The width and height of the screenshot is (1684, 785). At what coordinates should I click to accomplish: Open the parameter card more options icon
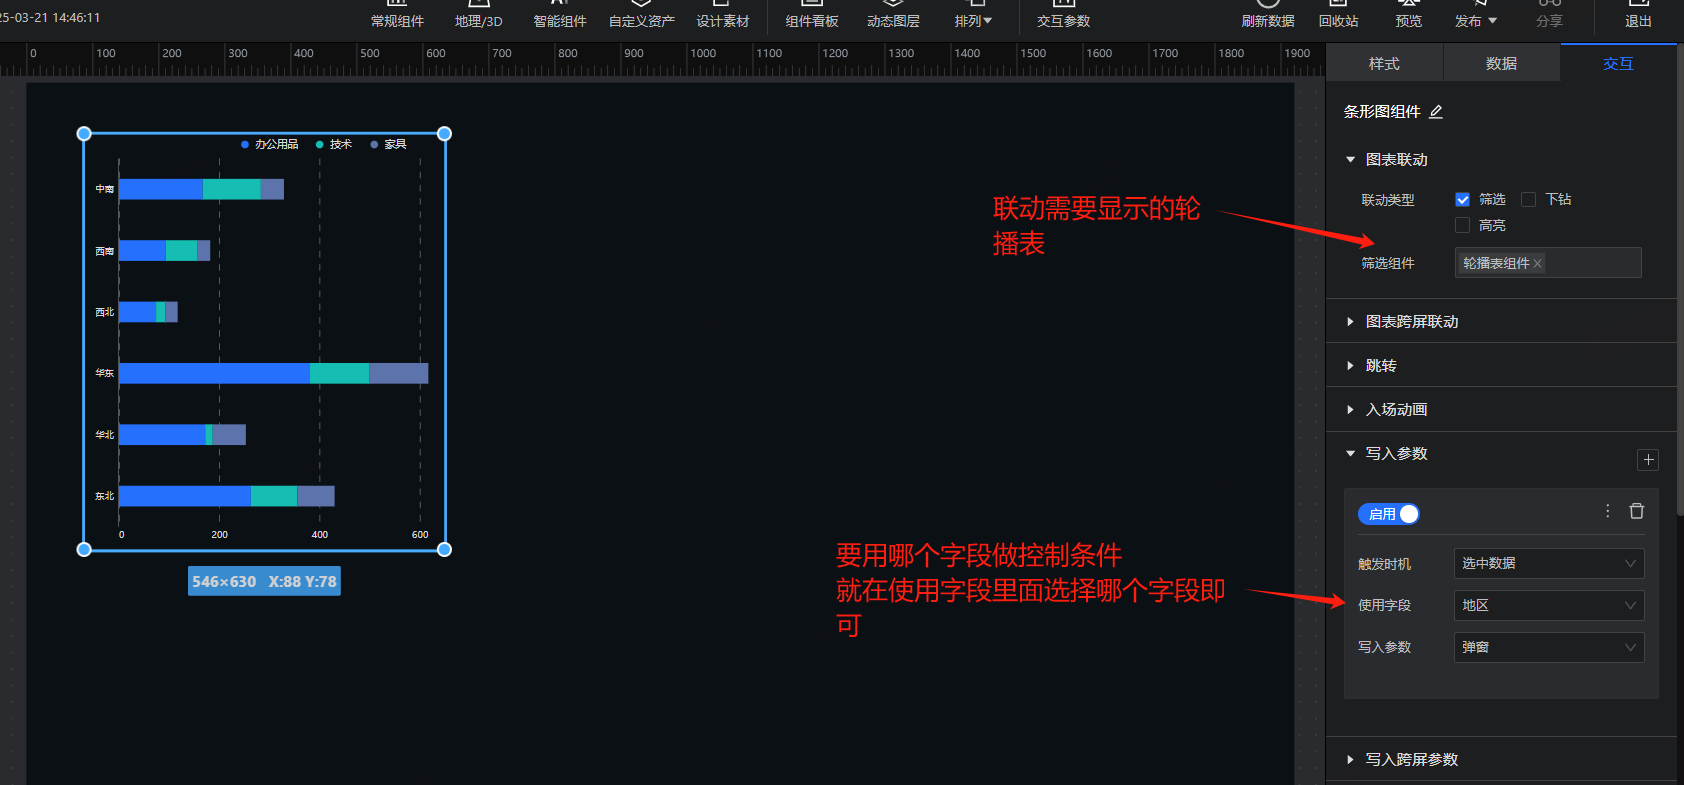point(1608,511)
